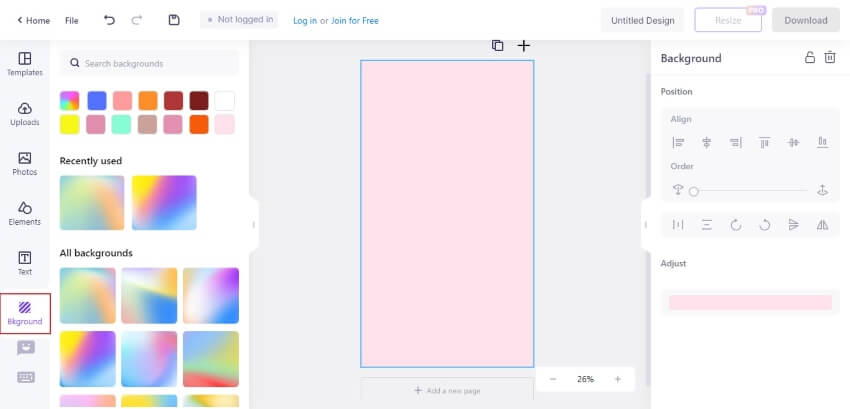Select the pink canvas page

coord(447,214)
